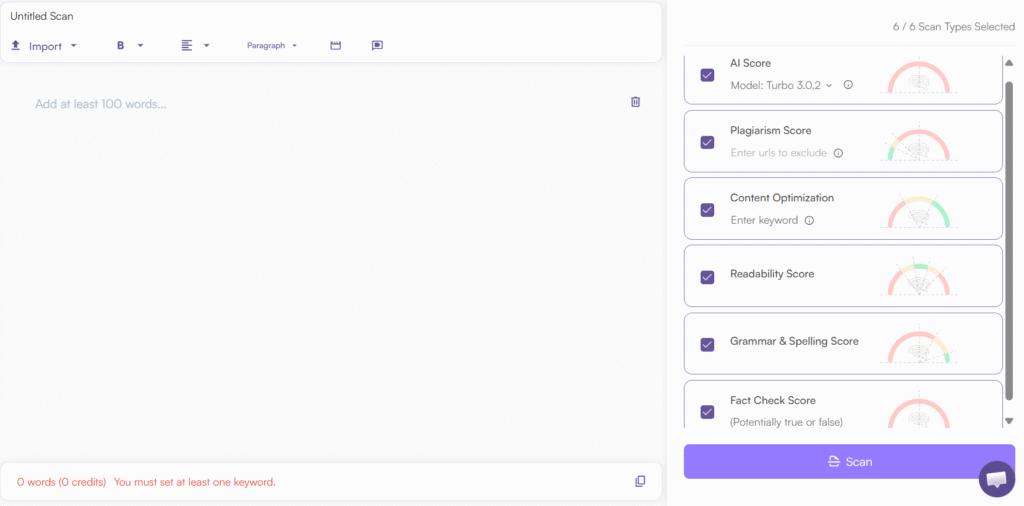Open the Model: Turbo 3.0.2 dropdown
Screen dimensions: 1024x506
pyautogui.click(x=782, y=85)
